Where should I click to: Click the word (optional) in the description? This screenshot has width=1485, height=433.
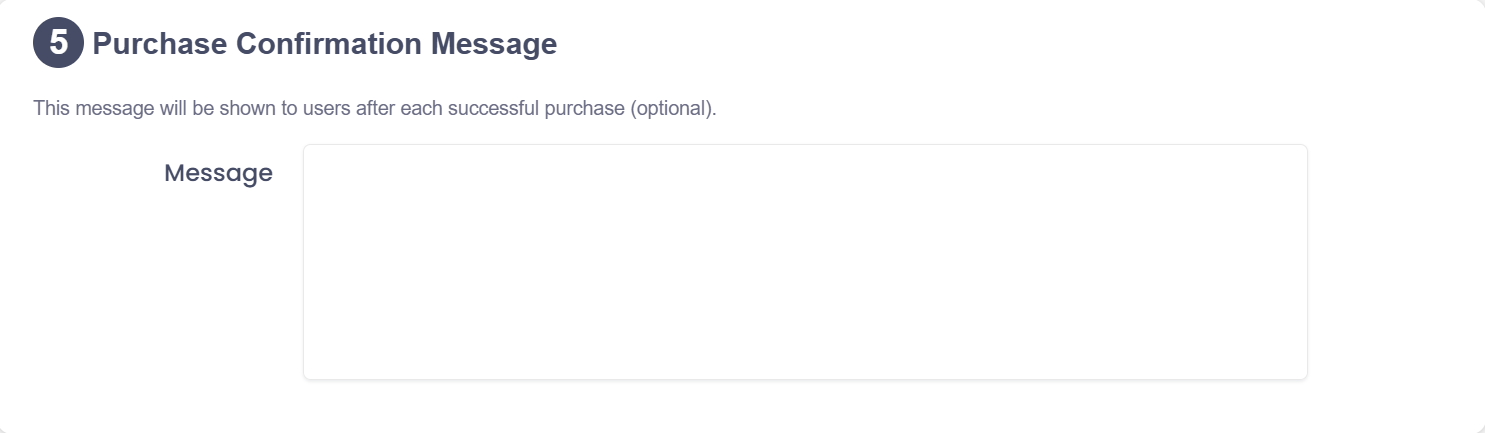[x=673, y=108]
